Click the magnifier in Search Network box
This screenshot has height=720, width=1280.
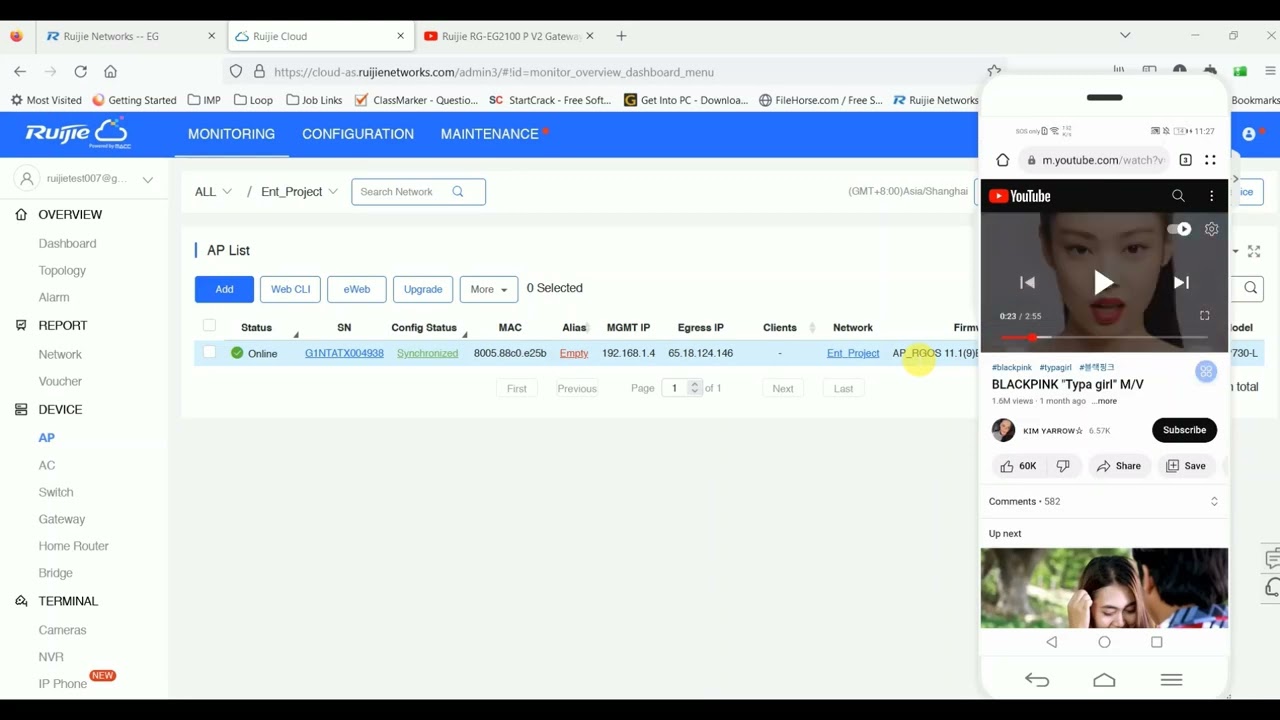click(x=458, y=192)
